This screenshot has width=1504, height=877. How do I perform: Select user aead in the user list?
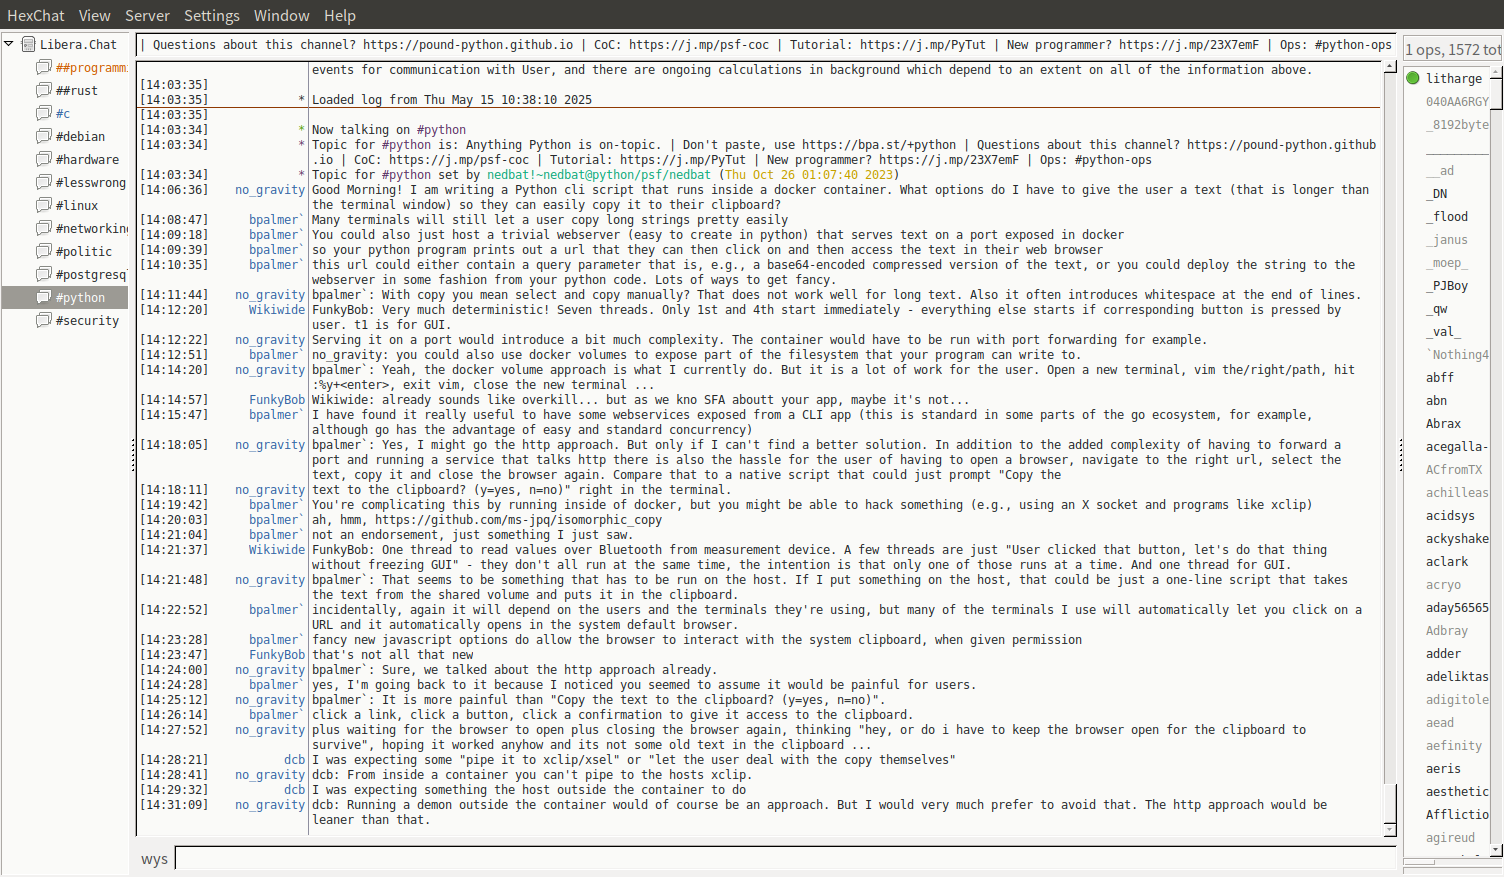[1440, 722]
